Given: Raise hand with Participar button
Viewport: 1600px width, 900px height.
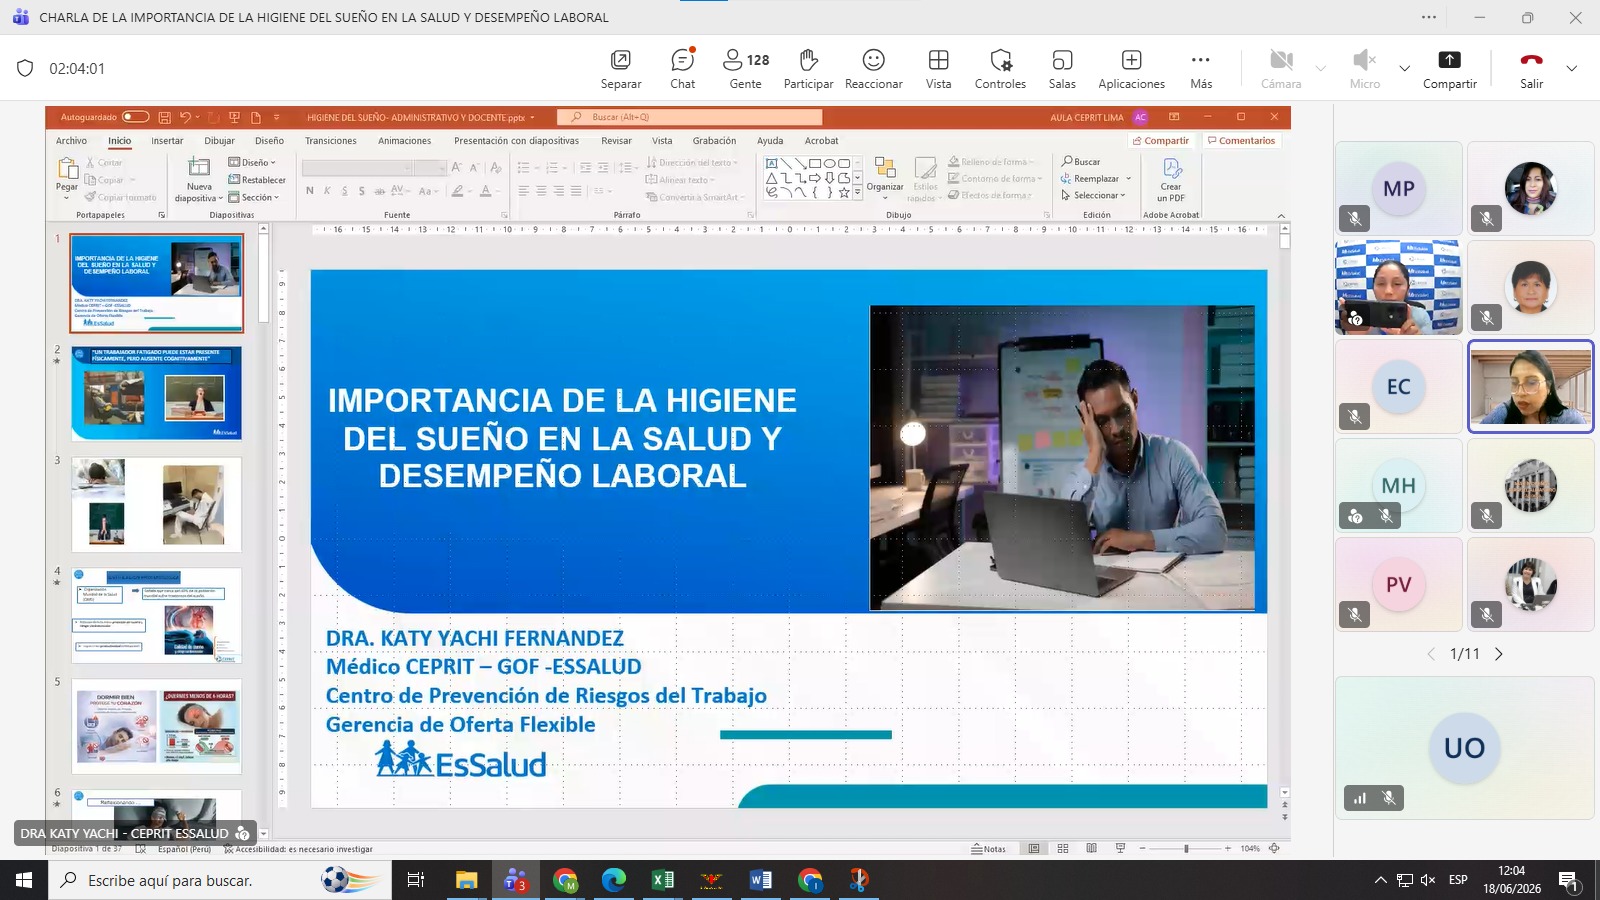Looking at the screenshot, I should (808, 69).
